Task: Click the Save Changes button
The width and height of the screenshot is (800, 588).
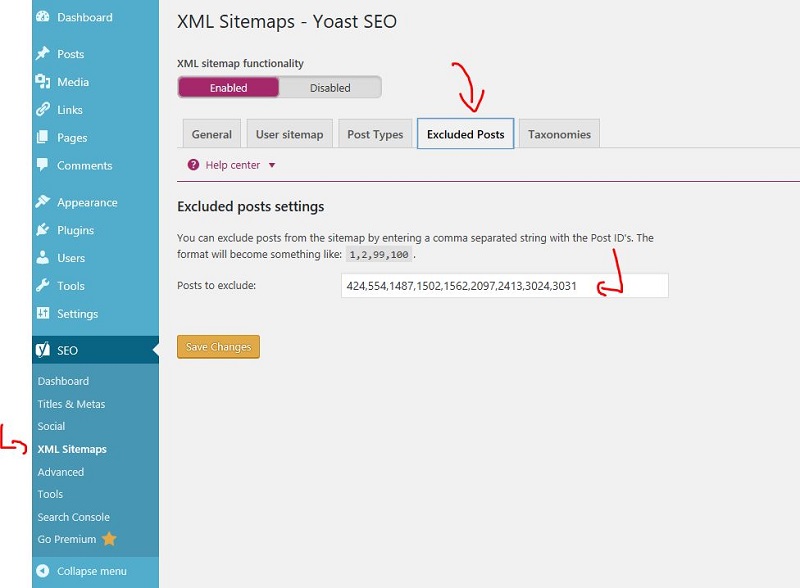Action: click(x=218, y=347)
